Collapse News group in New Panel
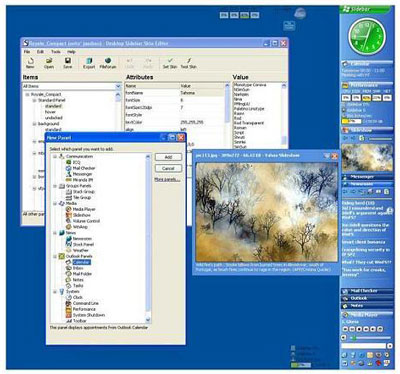 tap(55, 233)
